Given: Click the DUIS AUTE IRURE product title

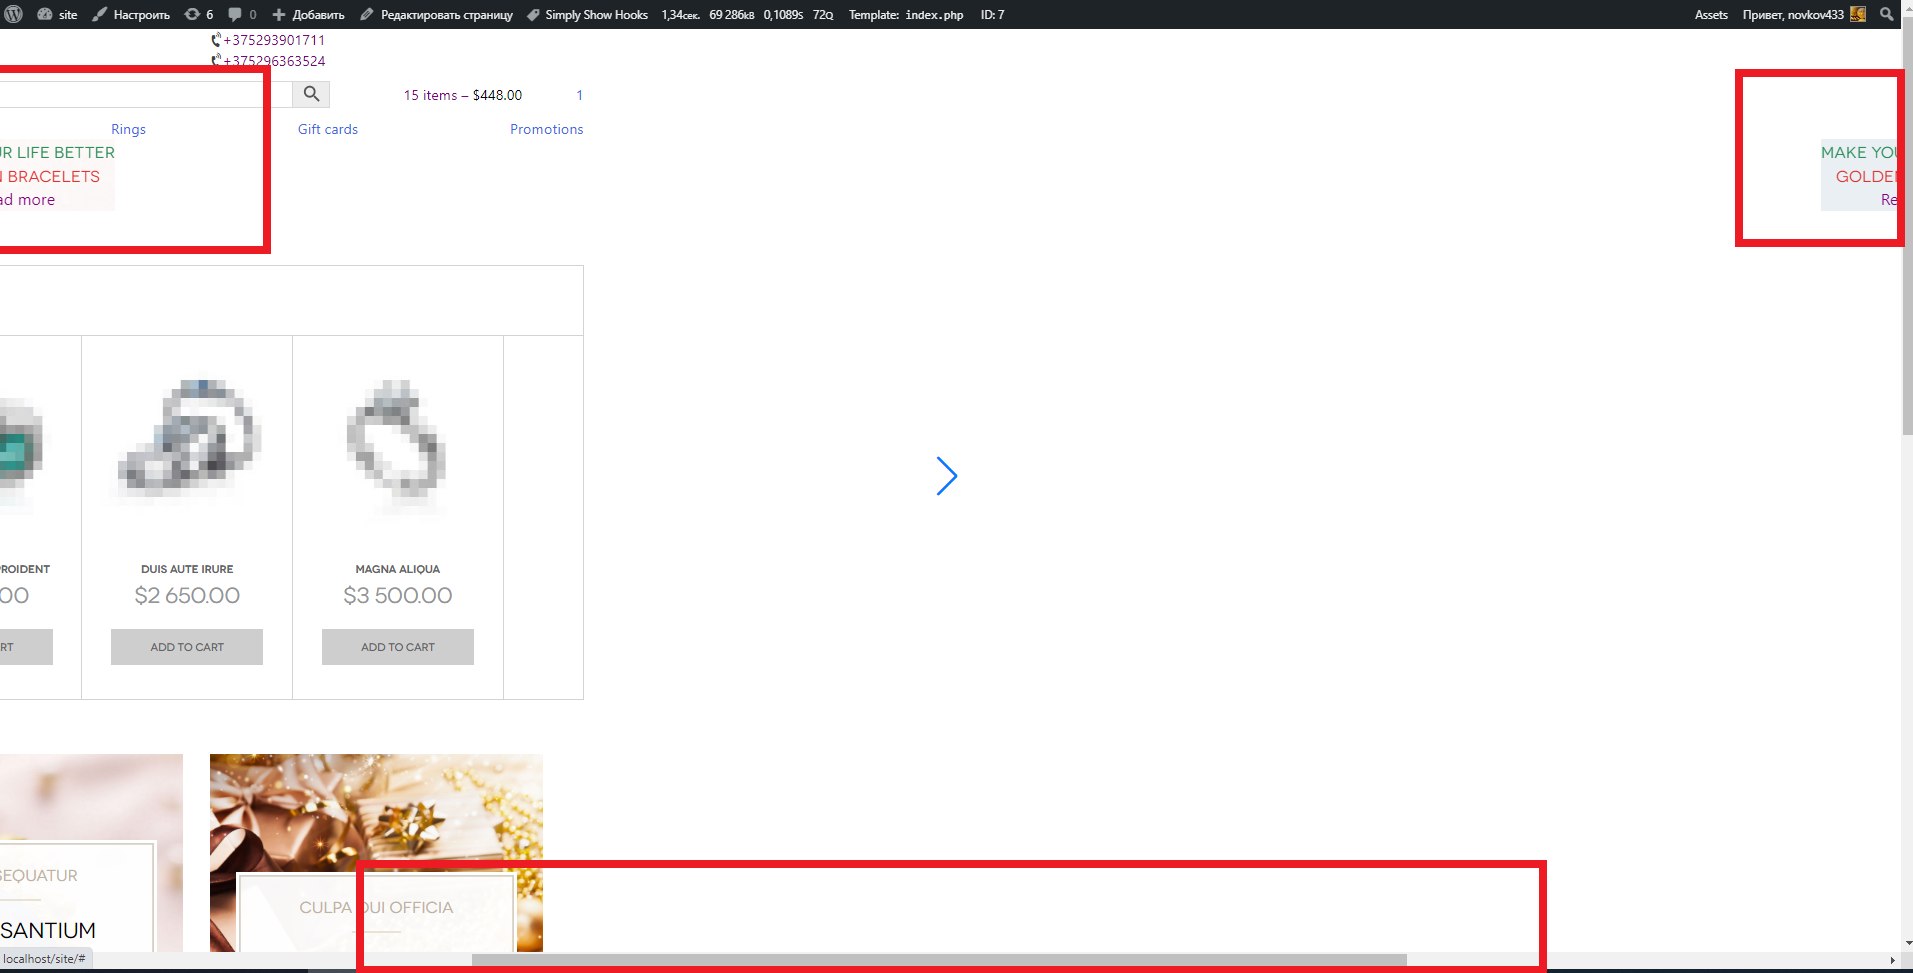Looking at the screenshot, I should [187, 569].
